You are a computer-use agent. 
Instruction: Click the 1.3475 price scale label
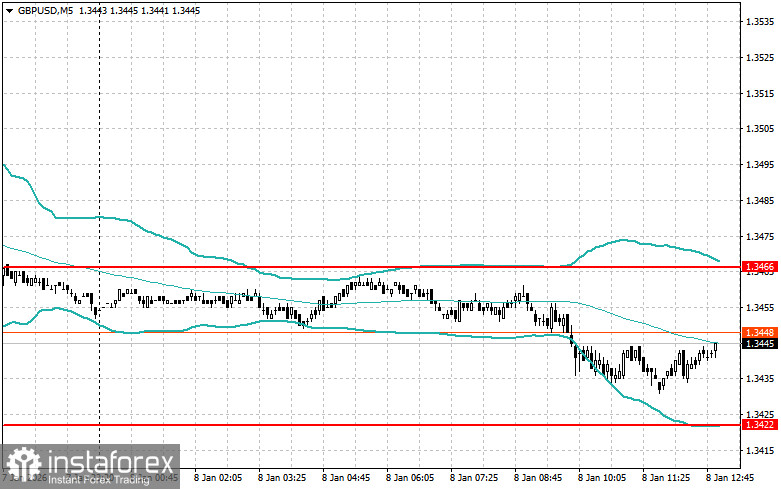point(758,237)
